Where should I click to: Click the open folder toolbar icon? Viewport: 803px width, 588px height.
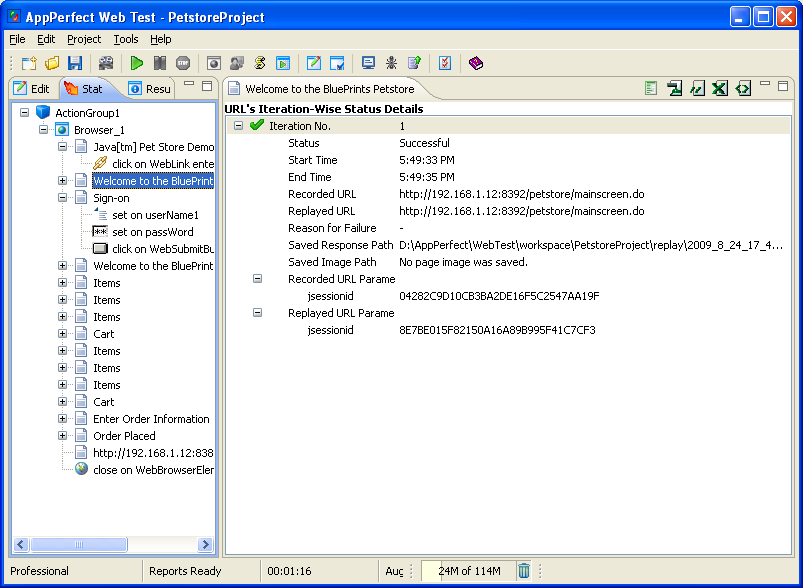point(52,63)
